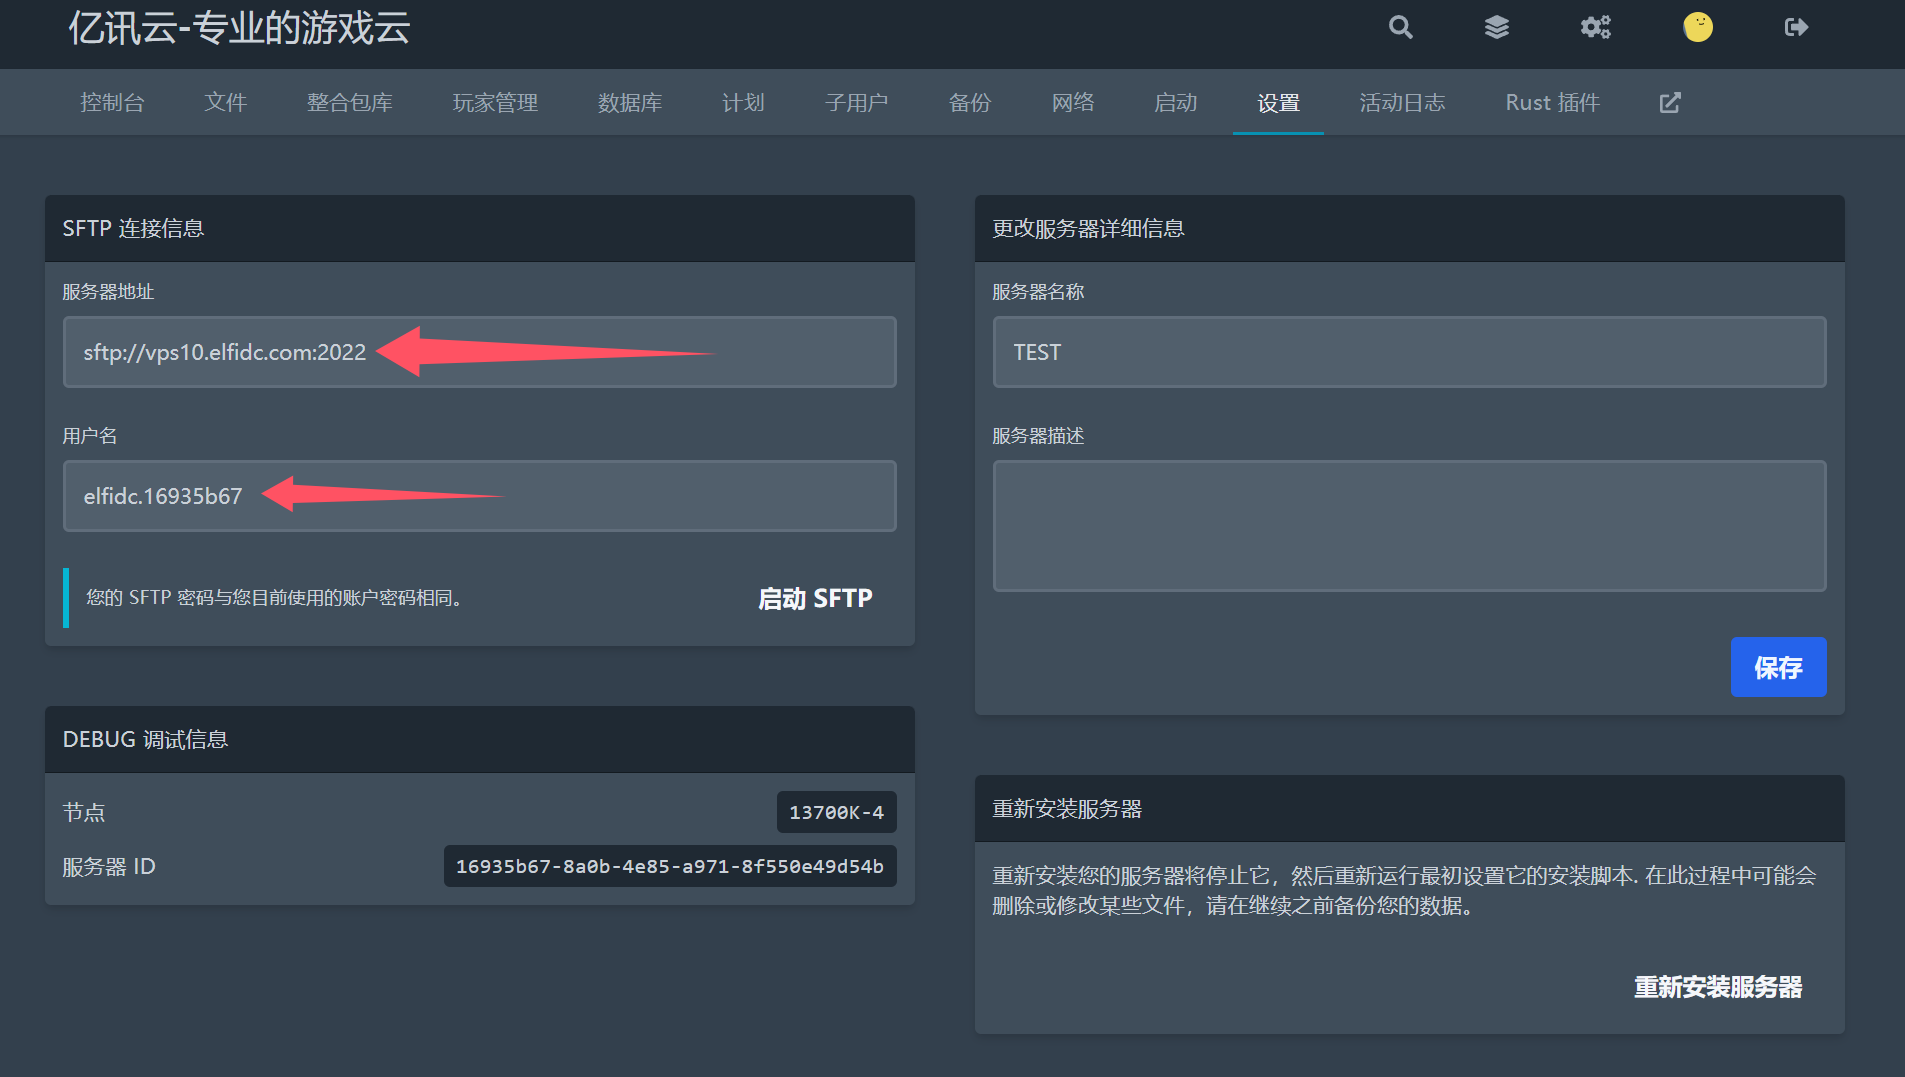The width and height of the screenshot is (1905, 1077).
Task: Switch to the 整合包库 tab
Action: (x=349, y=102)
